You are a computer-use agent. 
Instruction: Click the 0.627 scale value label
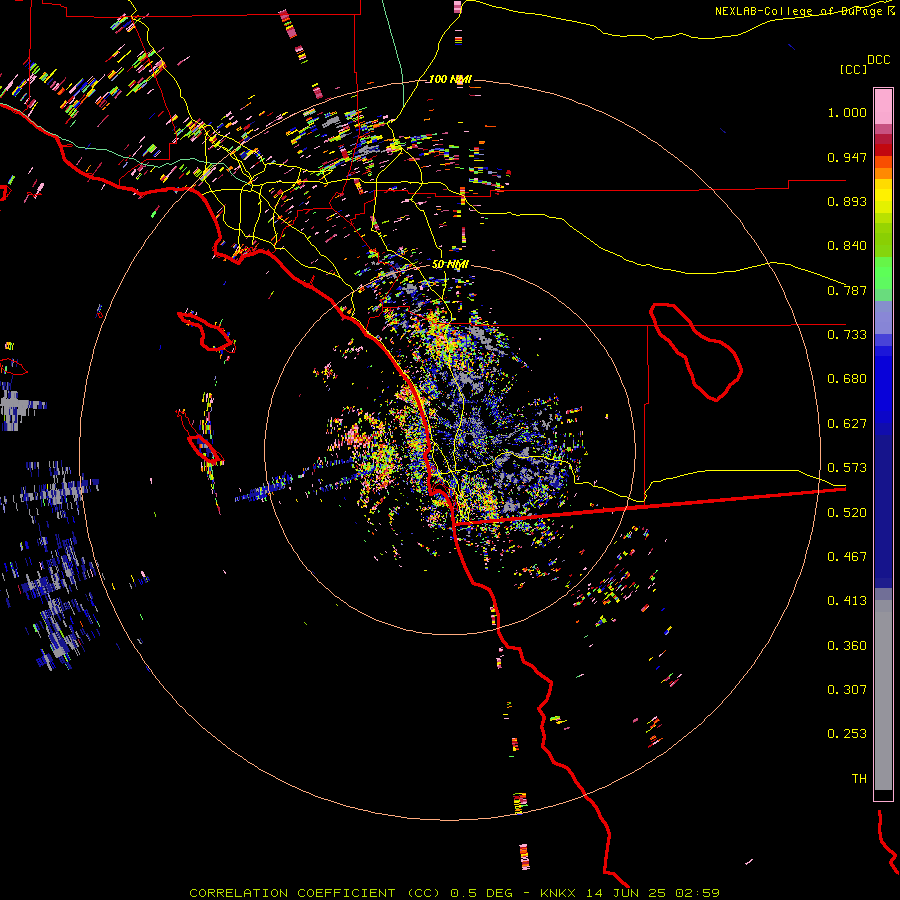click(847, 424)
